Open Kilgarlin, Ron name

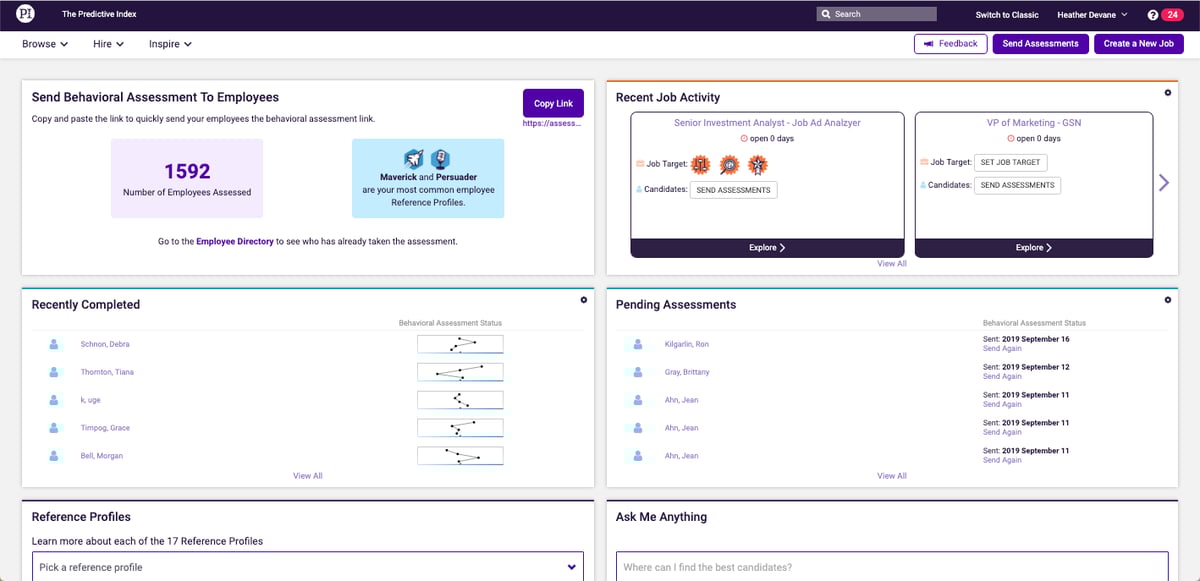coord(687,344)
